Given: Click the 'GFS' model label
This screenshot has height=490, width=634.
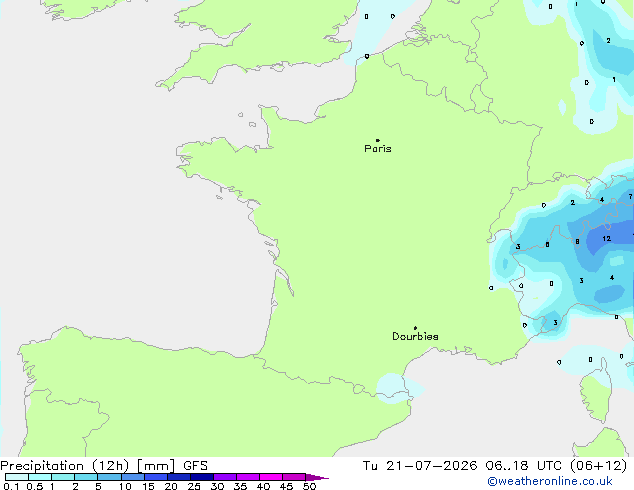Looking at the screenshot, I should click(195, 466).
